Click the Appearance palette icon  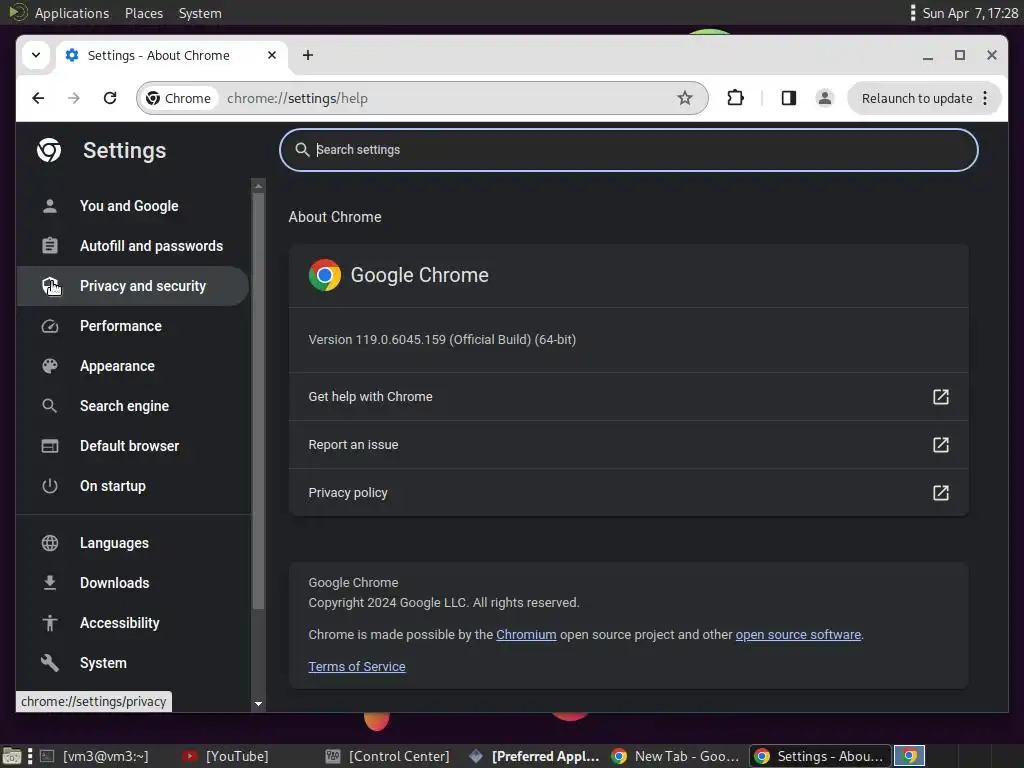click(50, 366)
